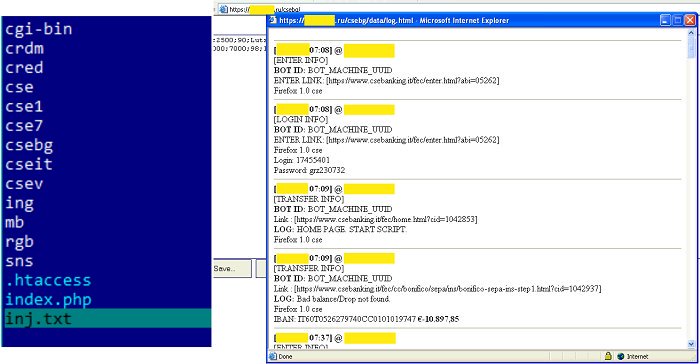
Task: Open the csebg directory
Action: (x=29, y=145)
